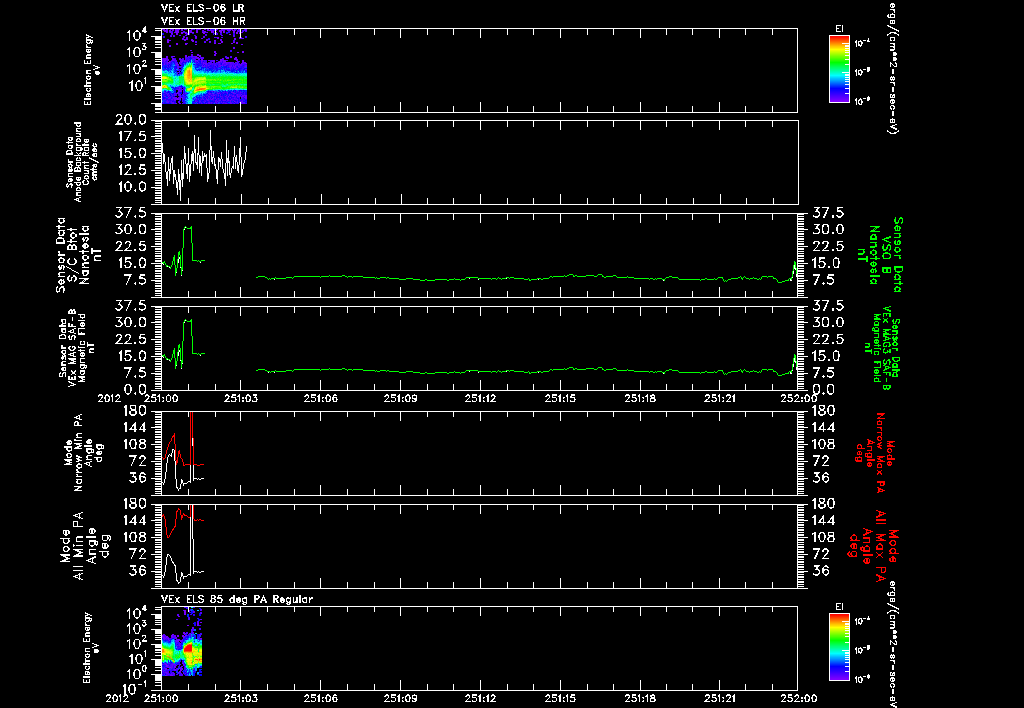Click the VEx ELS-06 HR title text
Viewport: 1024px width, 708px height.
[x=203, y=22]
